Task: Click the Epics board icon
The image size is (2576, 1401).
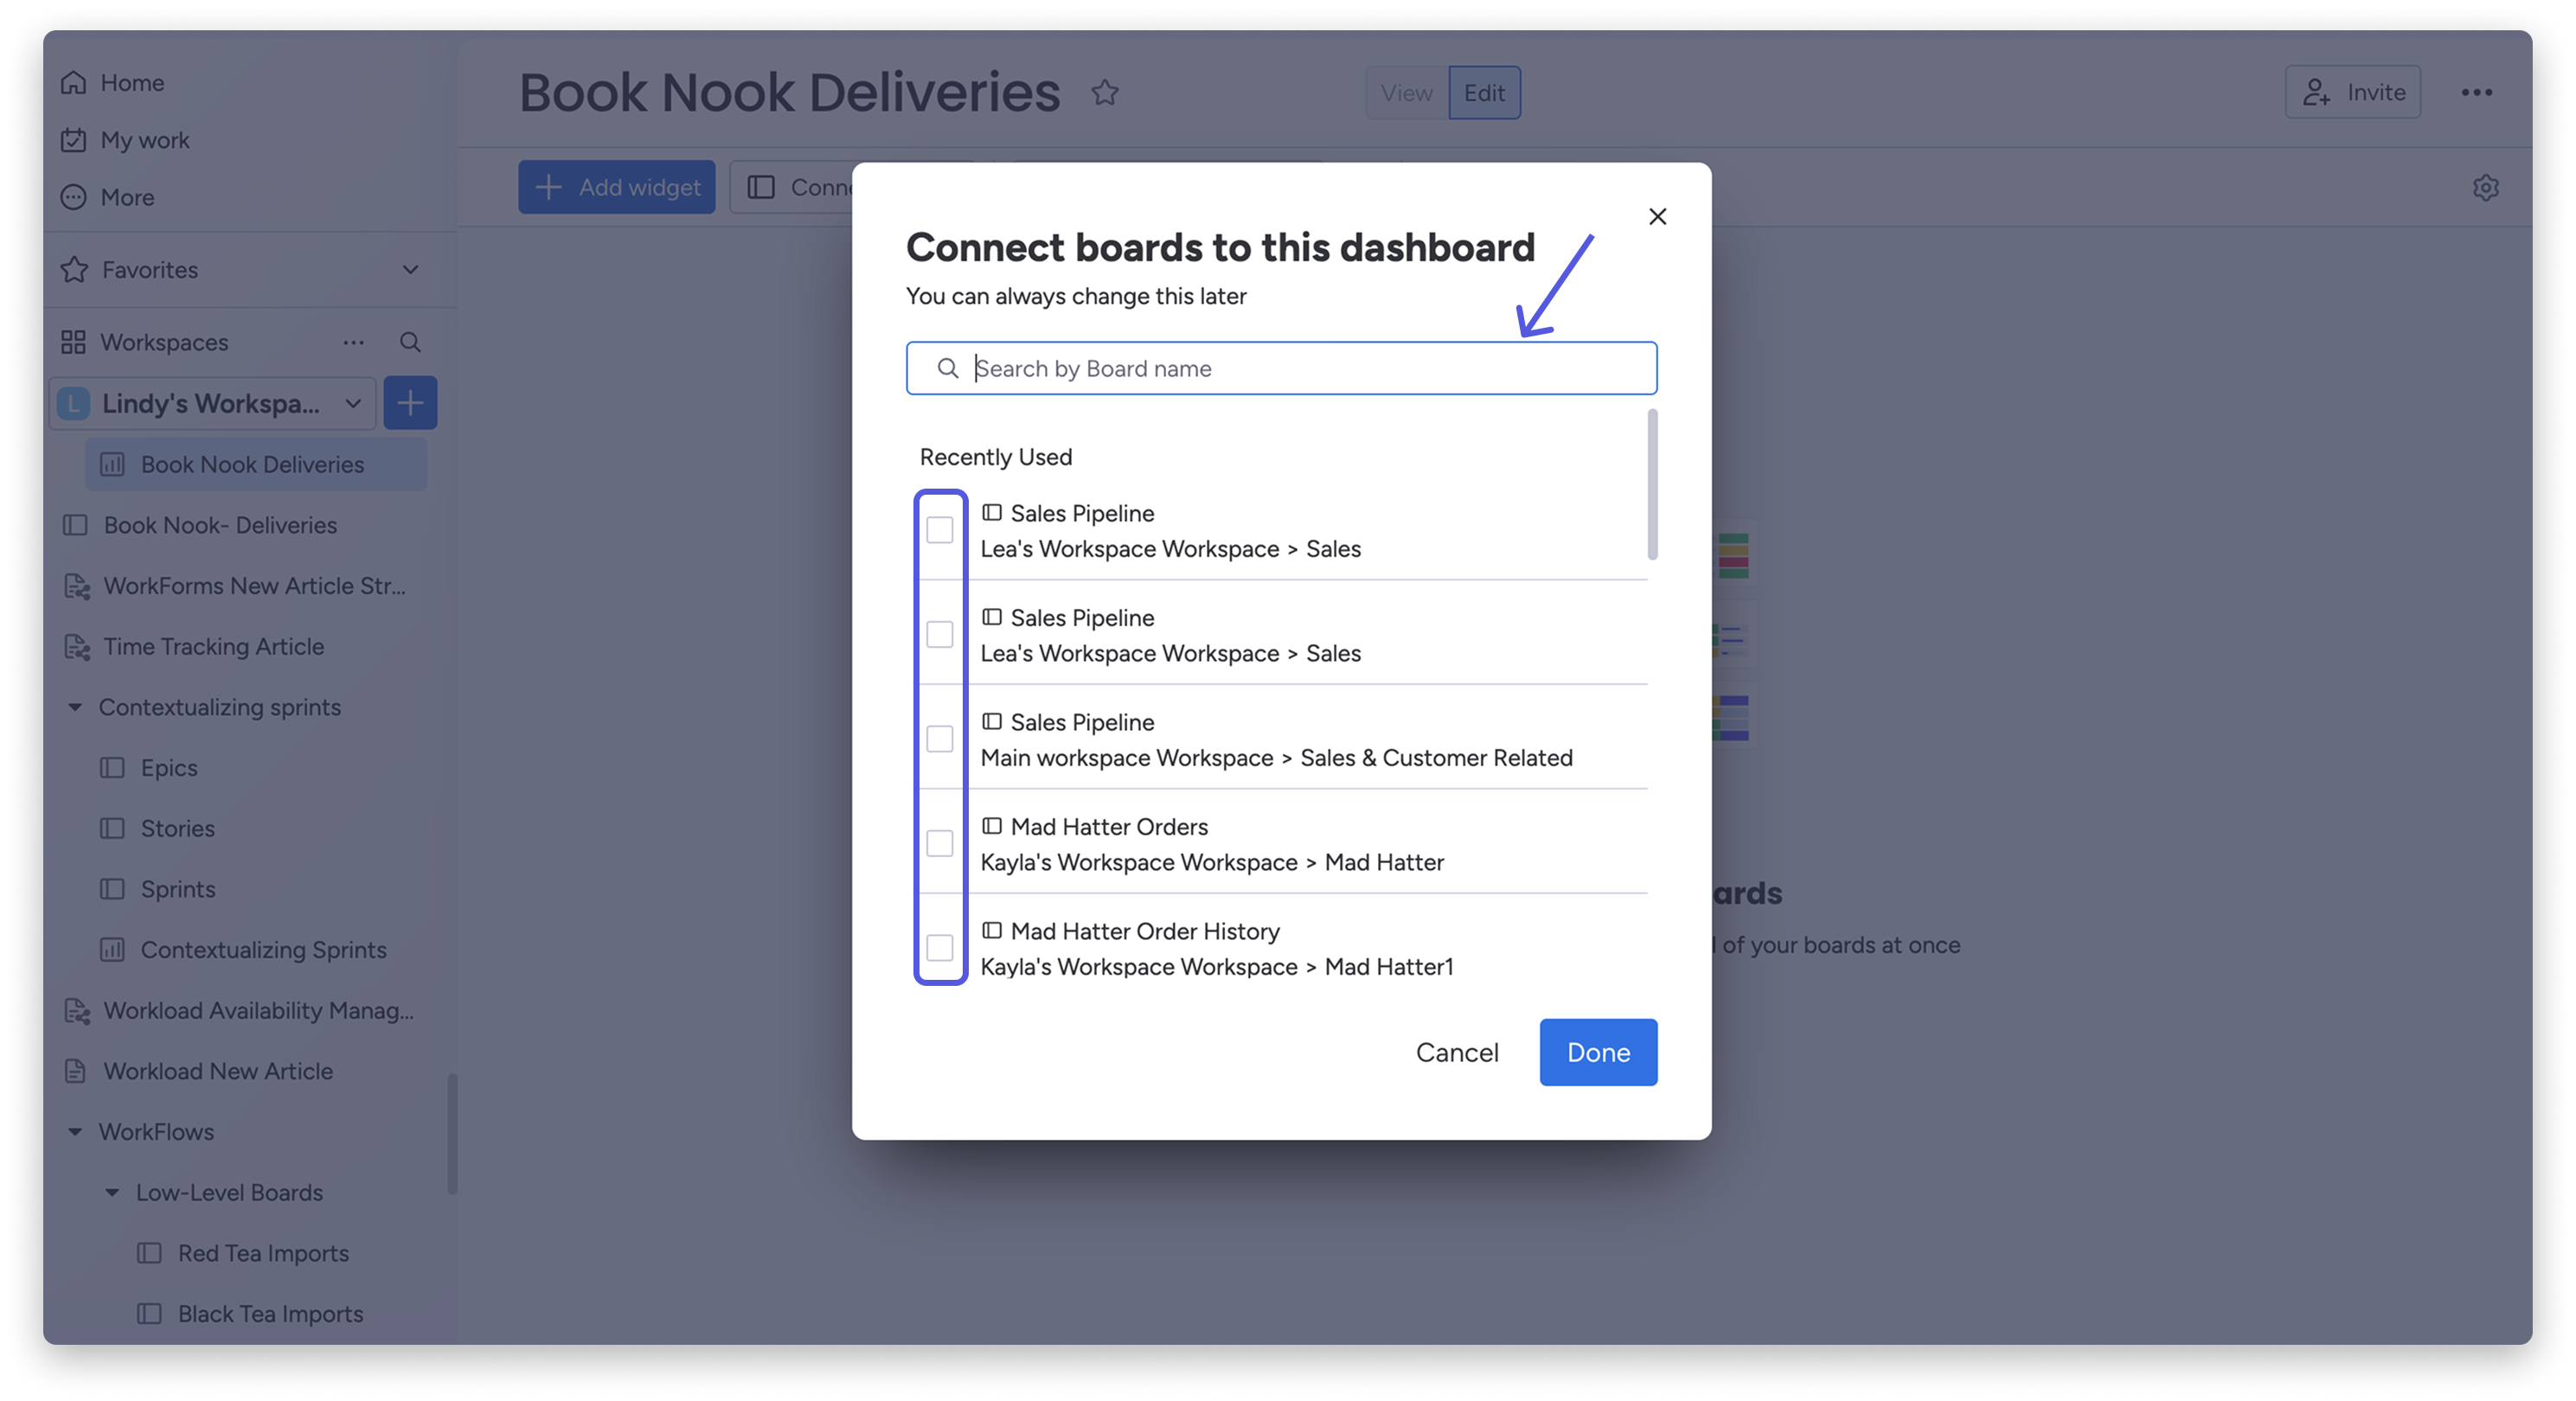Action: tap(112, 767)
